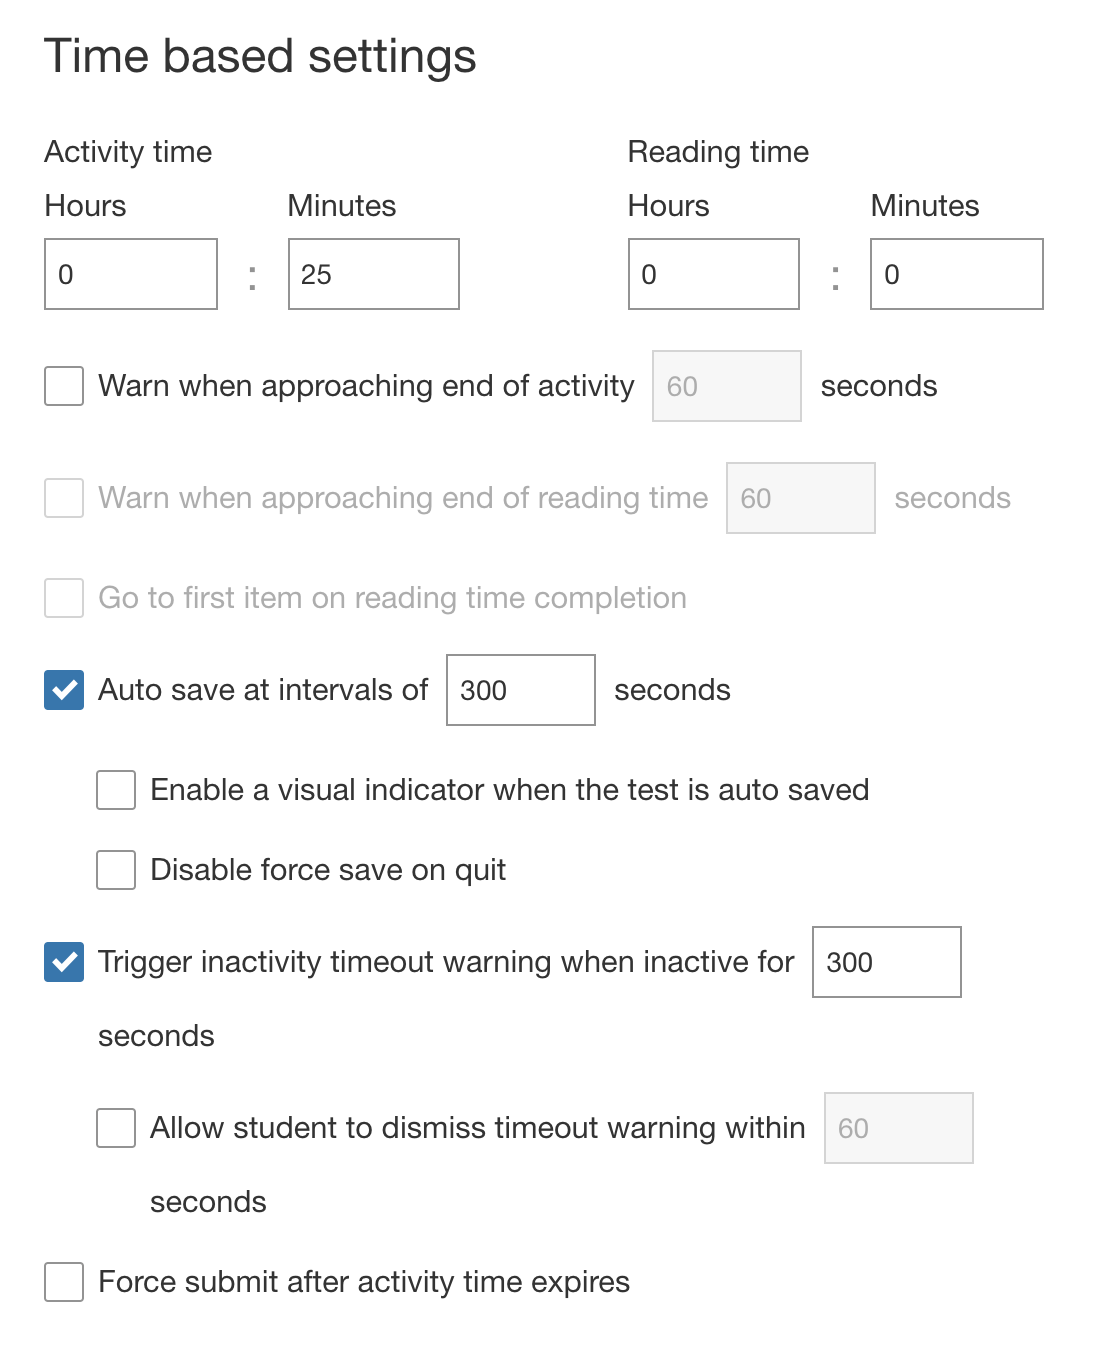Enable warning when approaching end of activity
Screen dimensions: 1102x1360
click(x=63, y=387)
